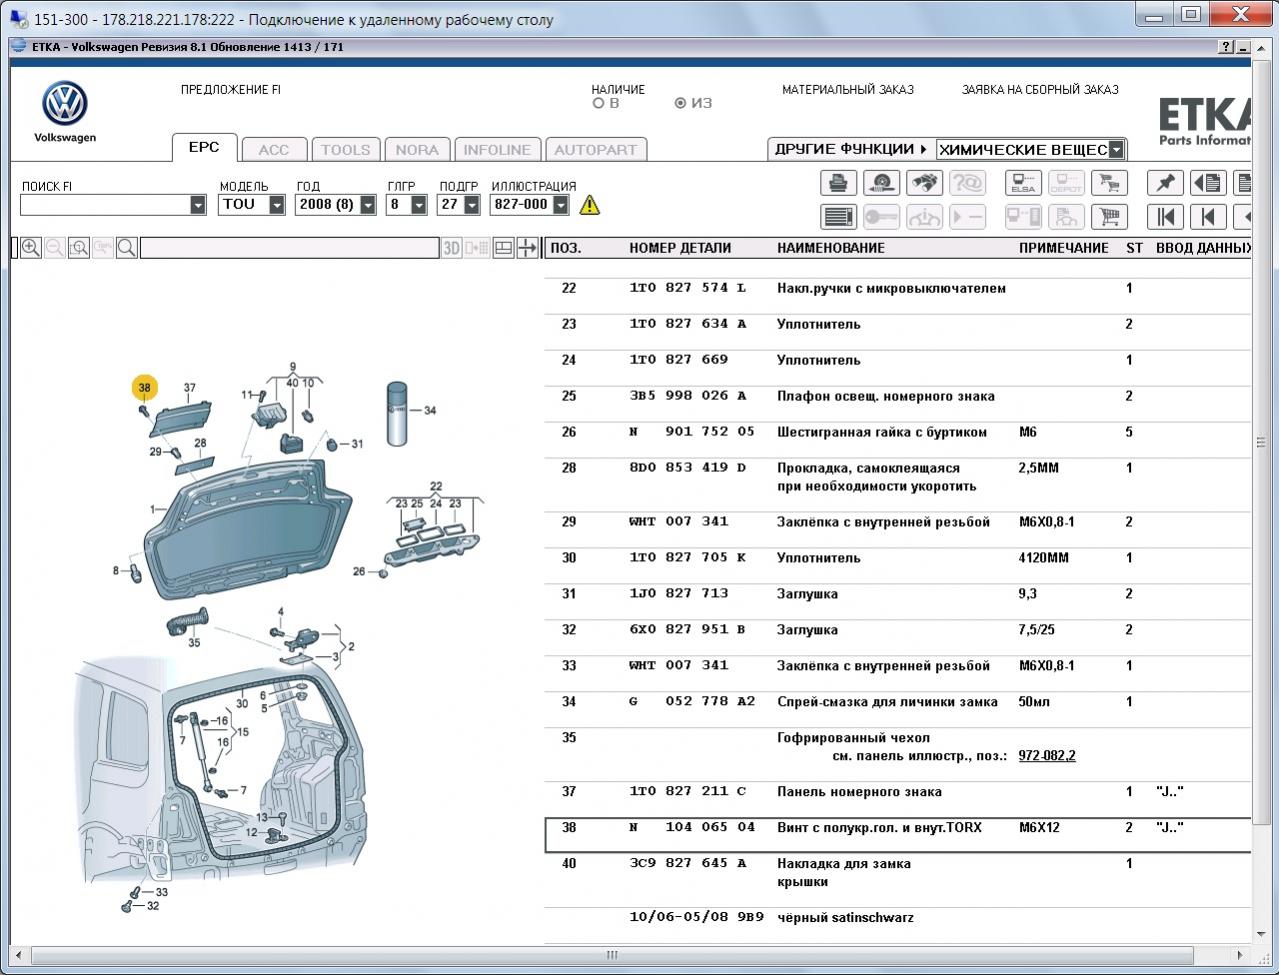Click the previous illustration page icon
Screen dimensions: 1279x975
click(x=1209, y=183)
